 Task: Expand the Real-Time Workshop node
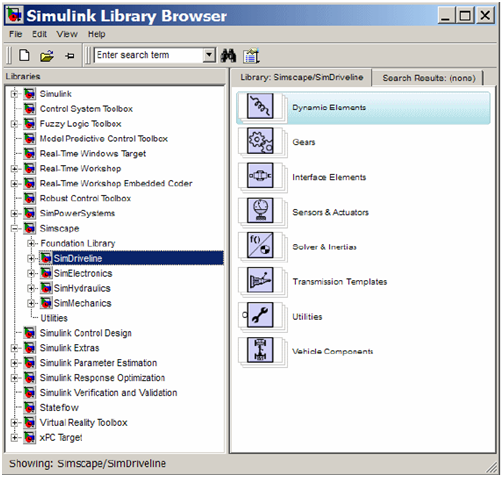[x=14, y=169]
